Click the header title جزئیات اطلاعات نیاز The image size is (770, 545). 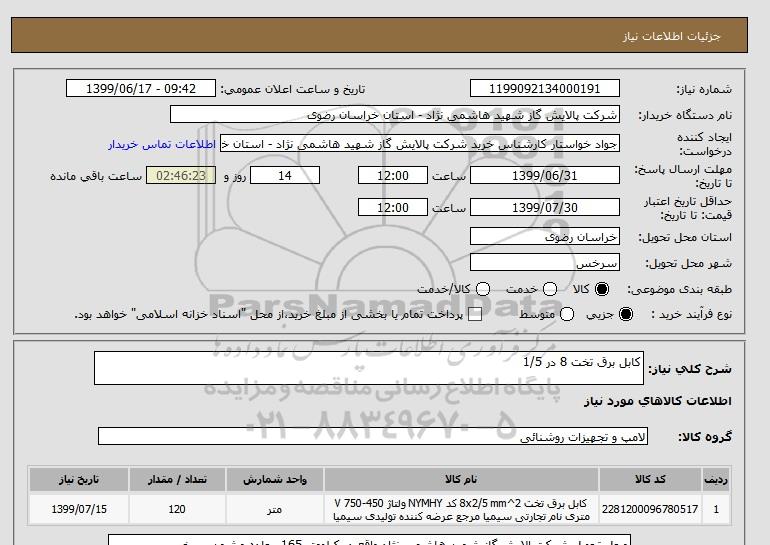pyautogui.click(x=671, y=36)
